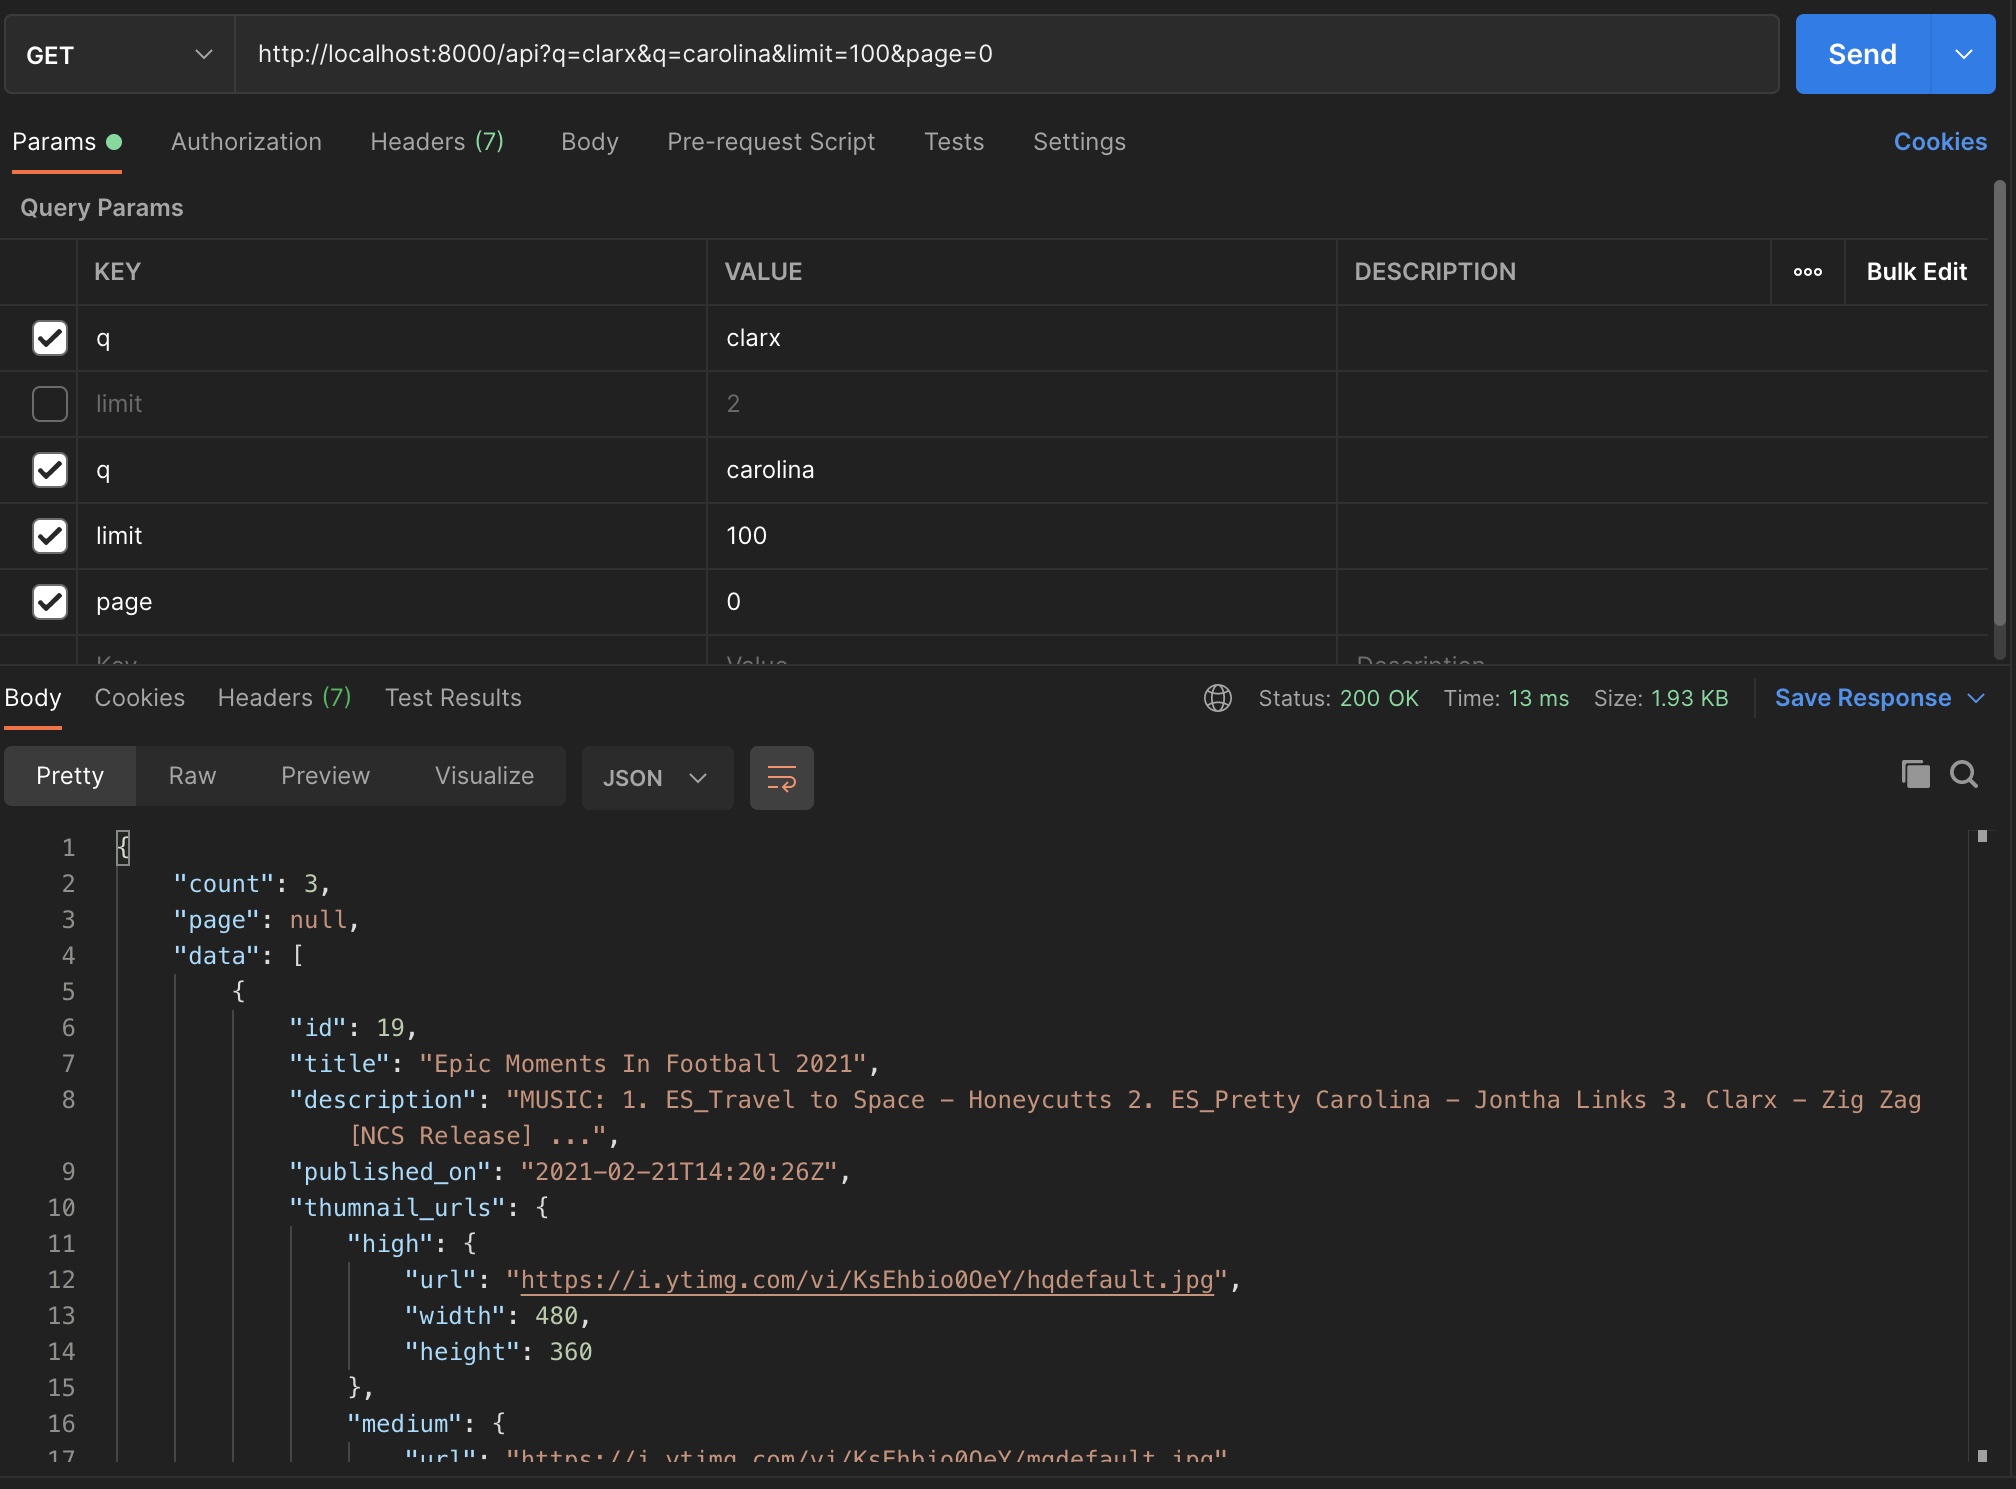Disable the page parameter checkbox

pyautogui.click(x=50, y=602)
